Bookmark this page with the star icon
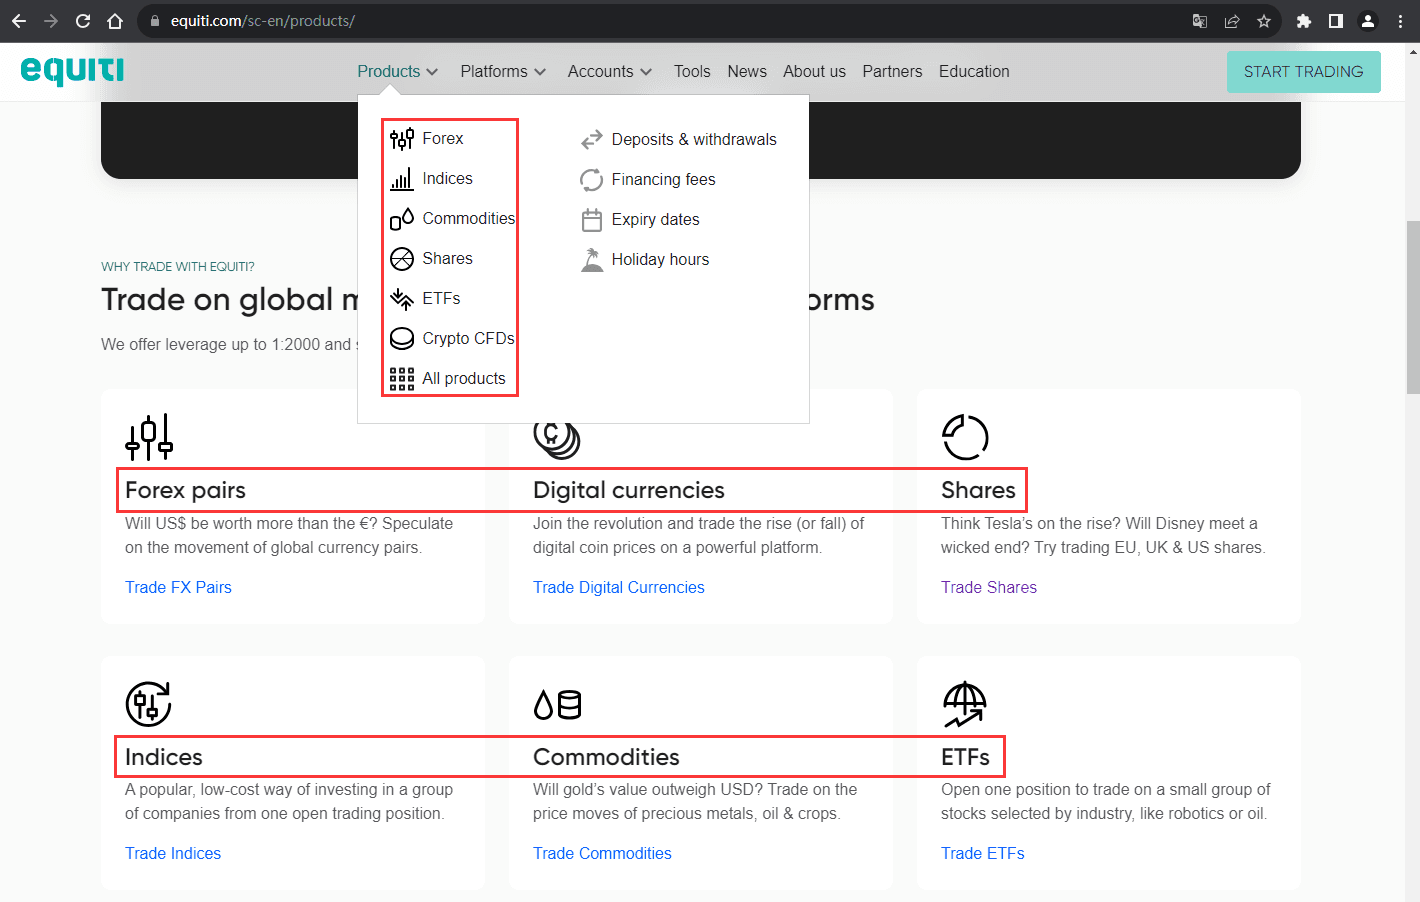The width and height of the screenshot is (1420, 902). [x=1264, y=21]
